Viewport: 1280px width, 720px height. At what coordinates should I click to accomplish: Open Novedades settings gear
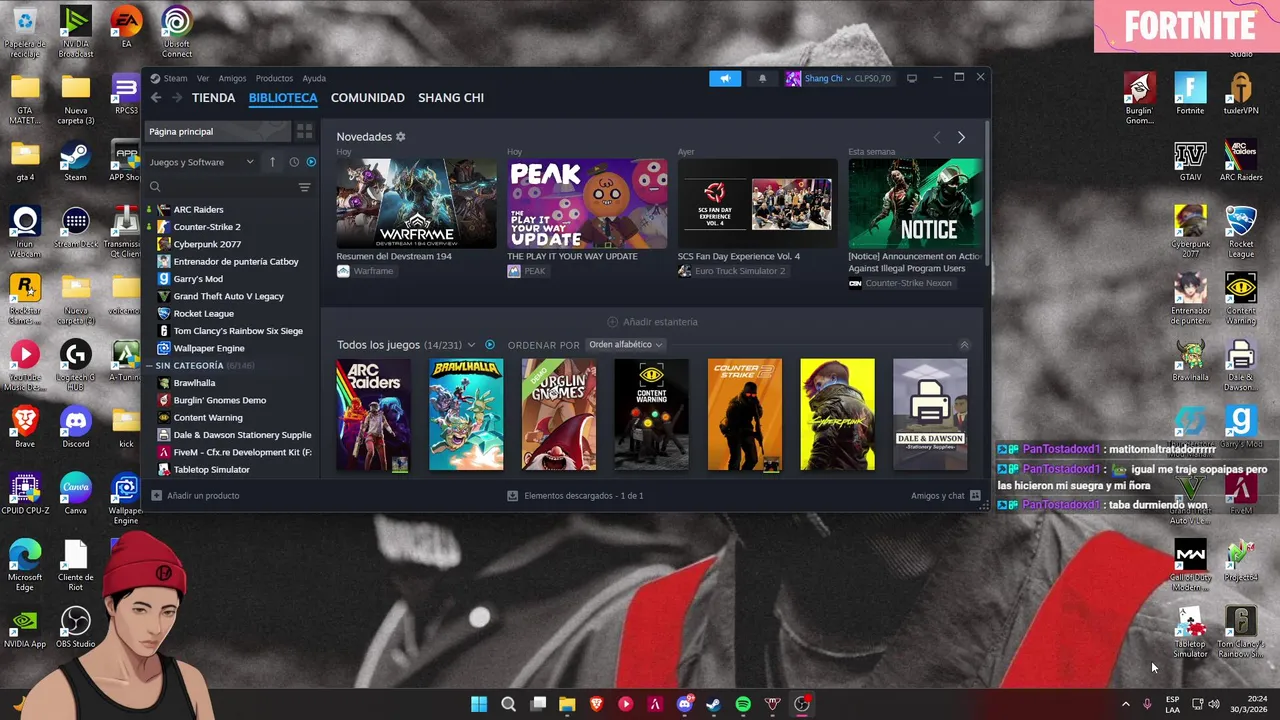pyautogui.click(x=401, y=137)
